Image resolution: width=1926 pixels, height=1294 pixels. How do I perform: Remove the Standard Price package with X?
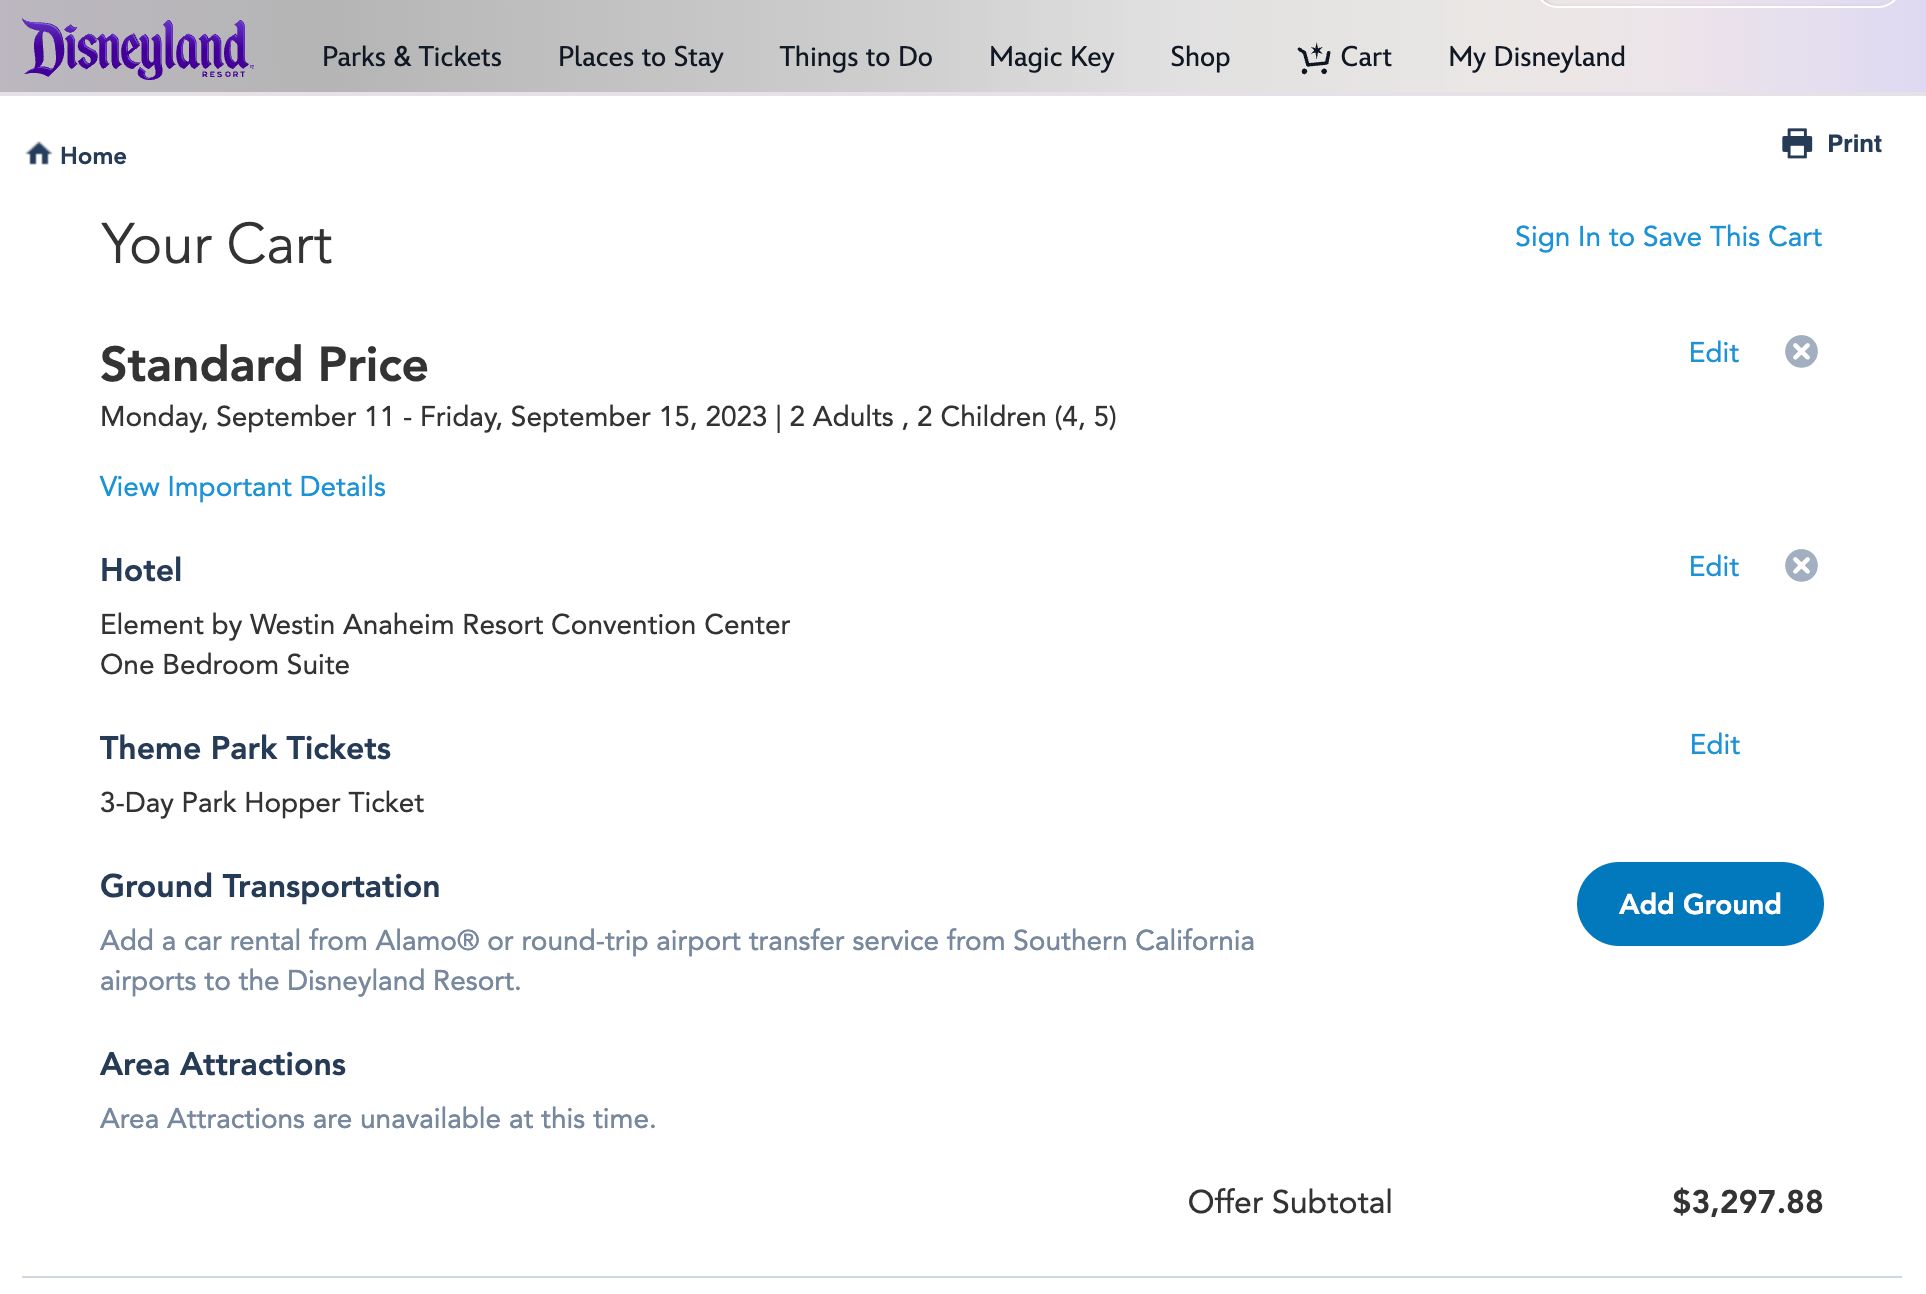pos(1801,351)
